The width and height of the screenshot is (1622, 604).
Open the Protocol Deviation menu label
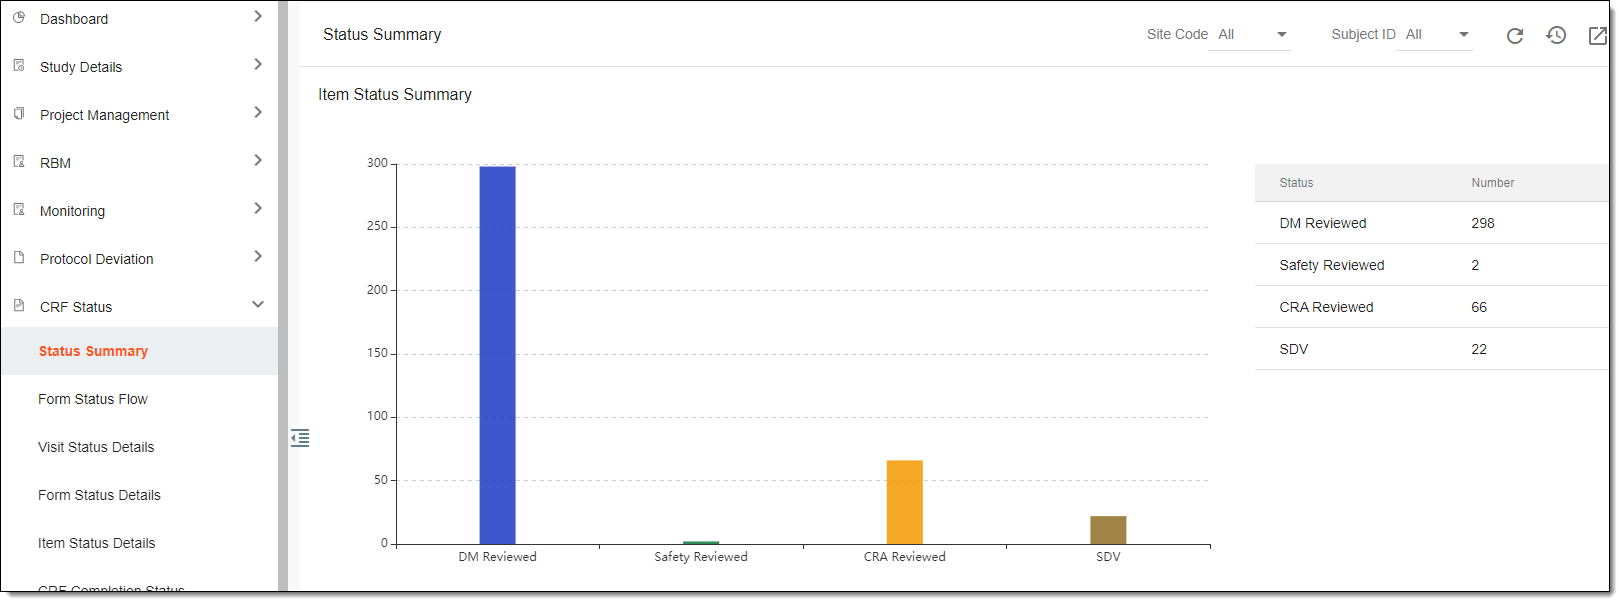[x=97, y=259]
